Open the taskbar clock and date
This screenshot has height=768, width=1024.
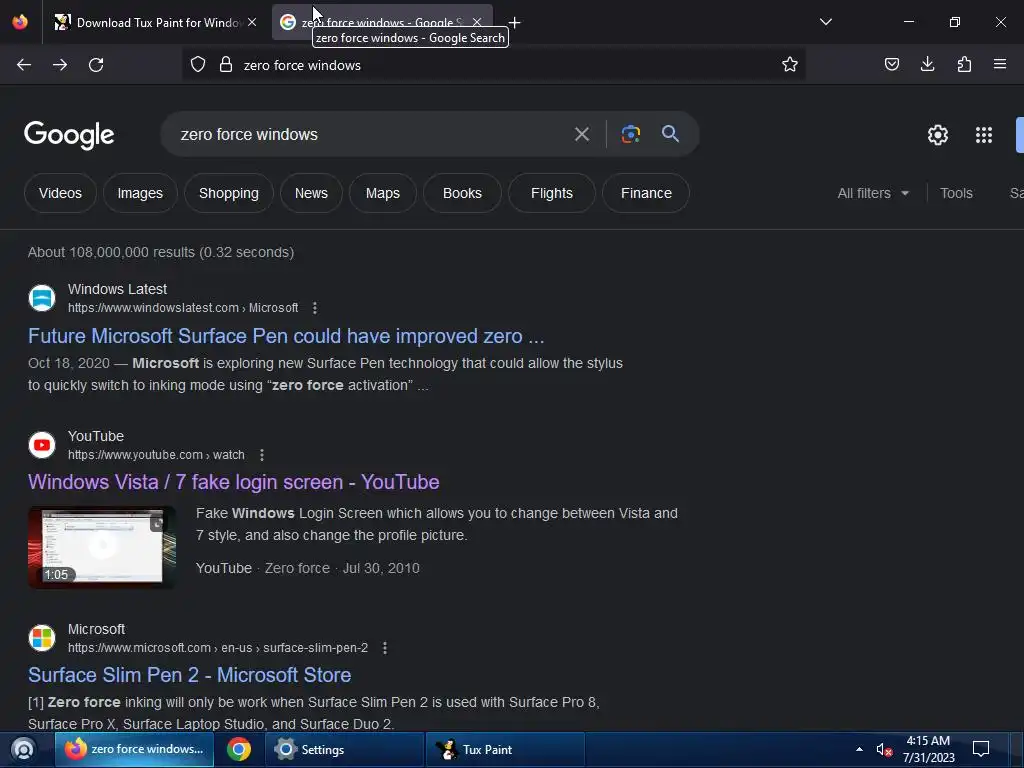[x=928, y=749]
